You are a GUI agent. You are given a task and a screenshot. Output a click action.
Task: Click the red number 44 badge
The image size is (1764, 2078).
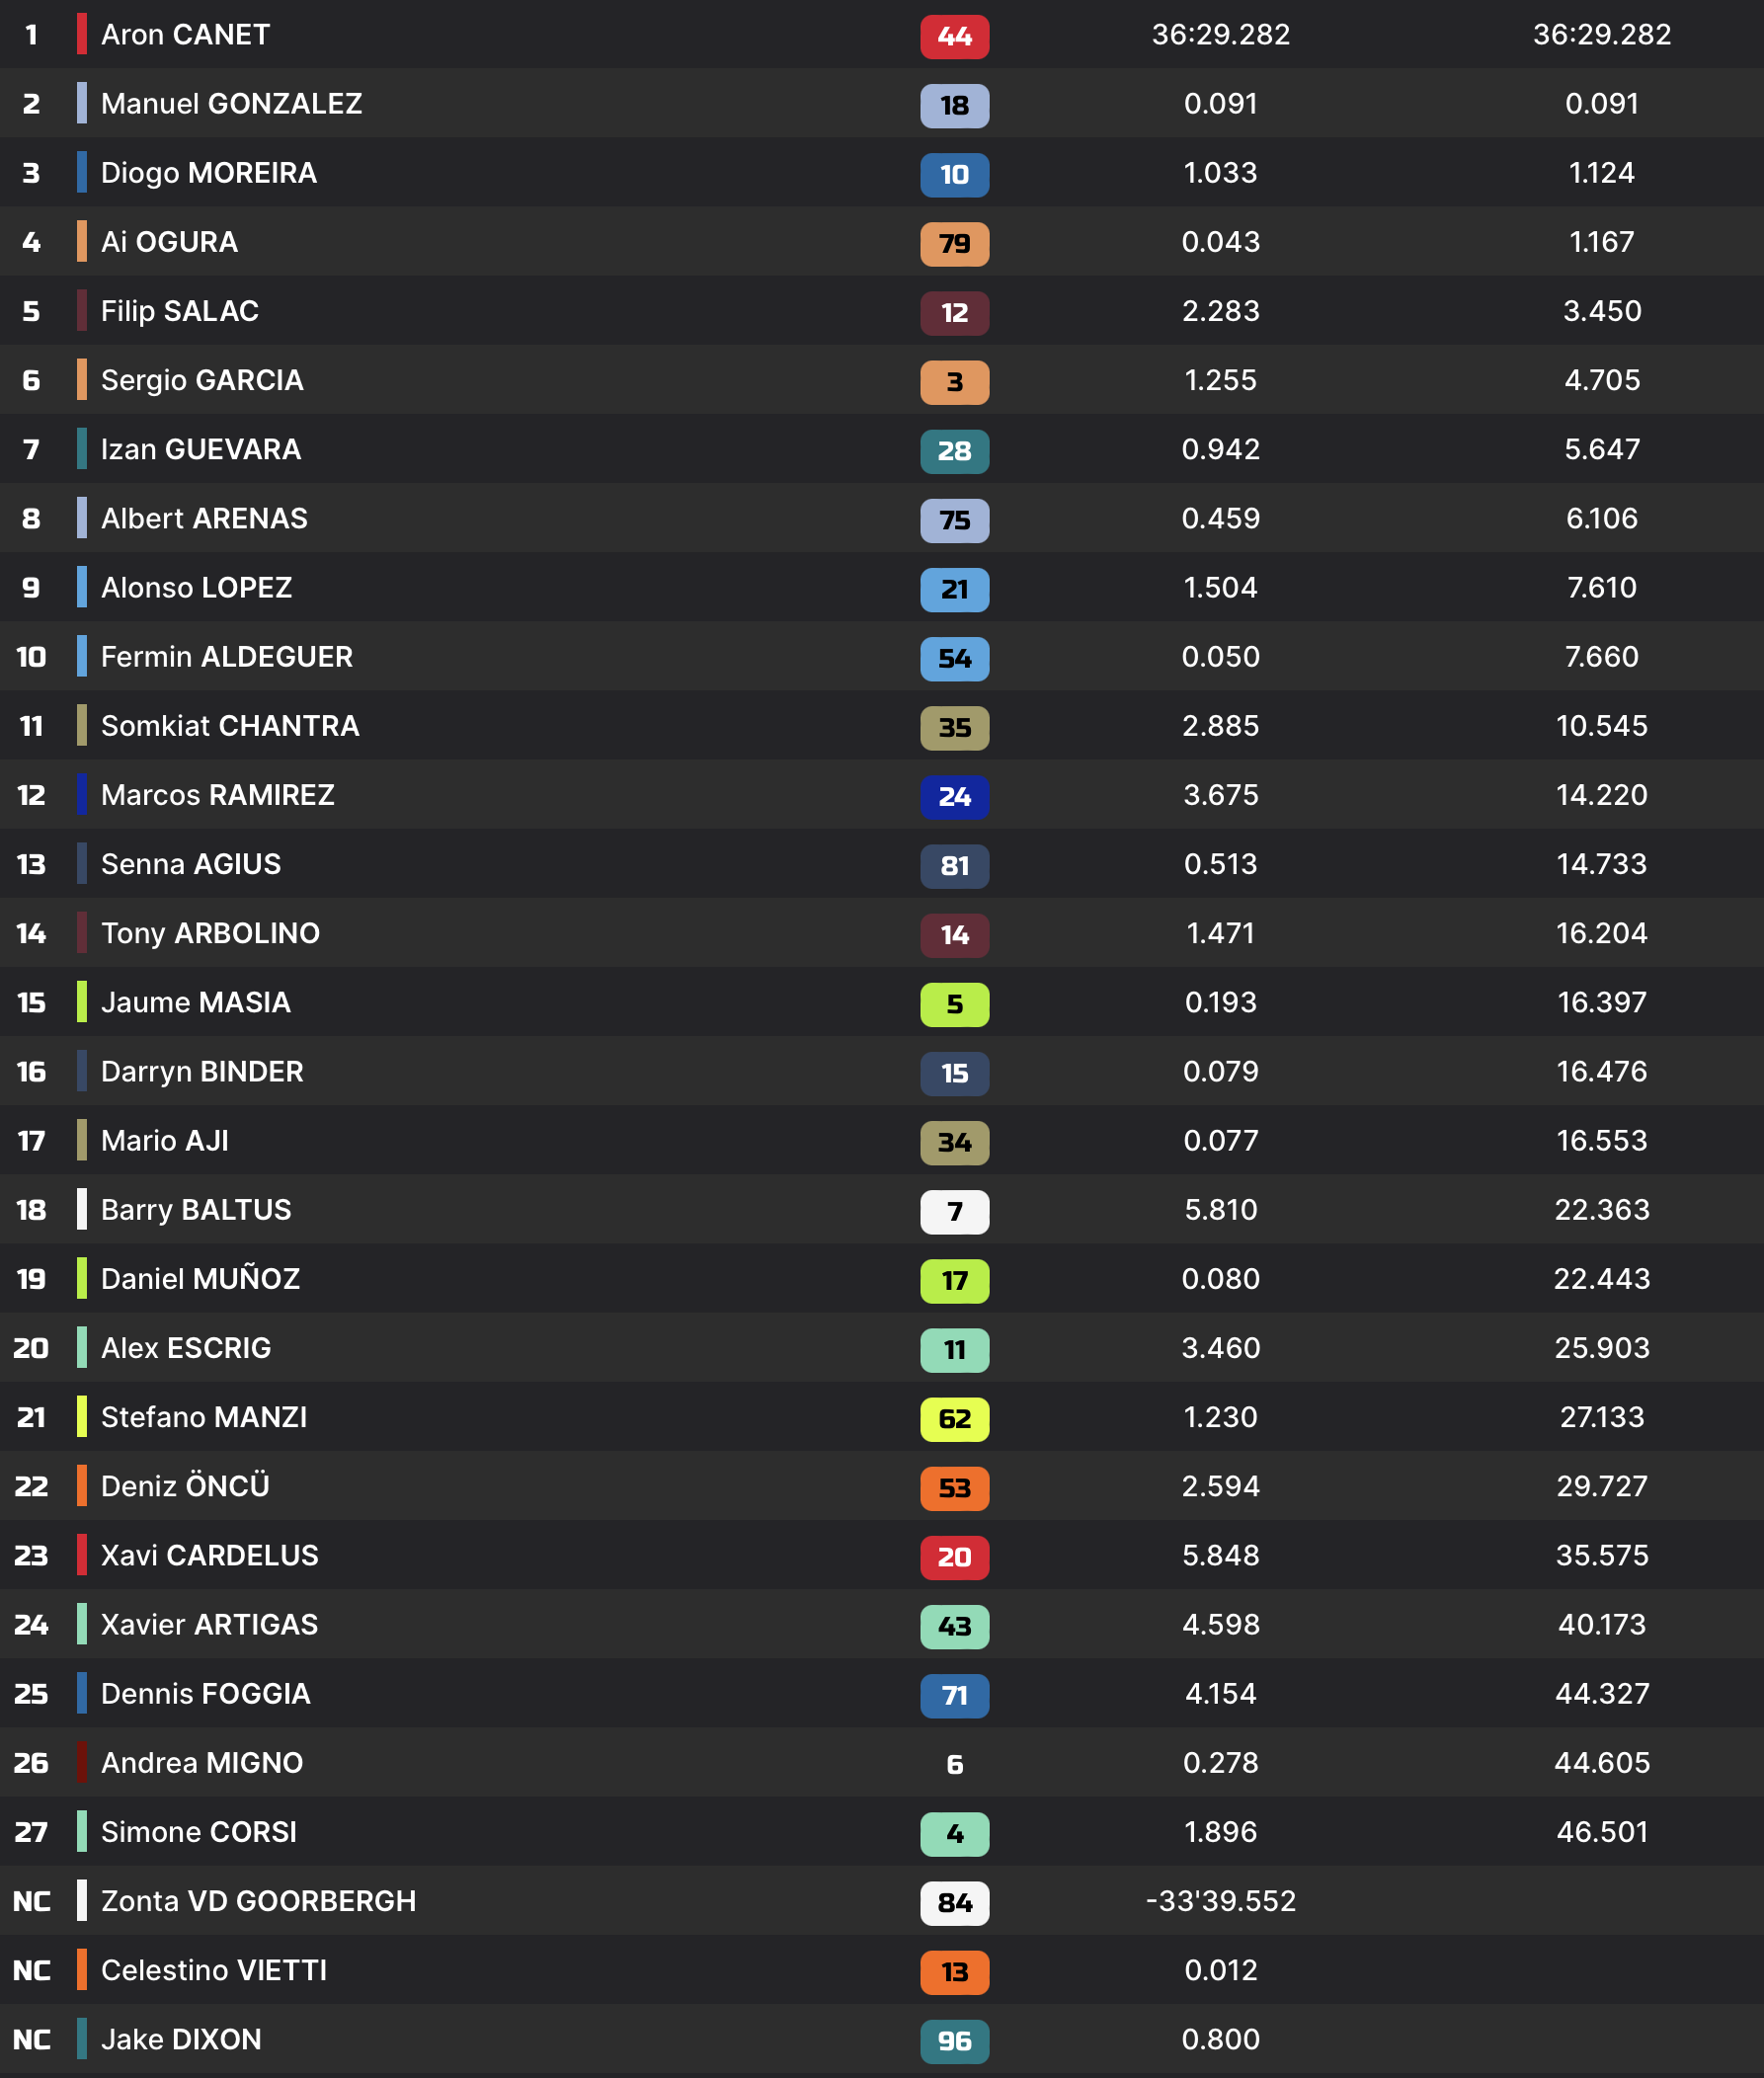click(954, 36)
